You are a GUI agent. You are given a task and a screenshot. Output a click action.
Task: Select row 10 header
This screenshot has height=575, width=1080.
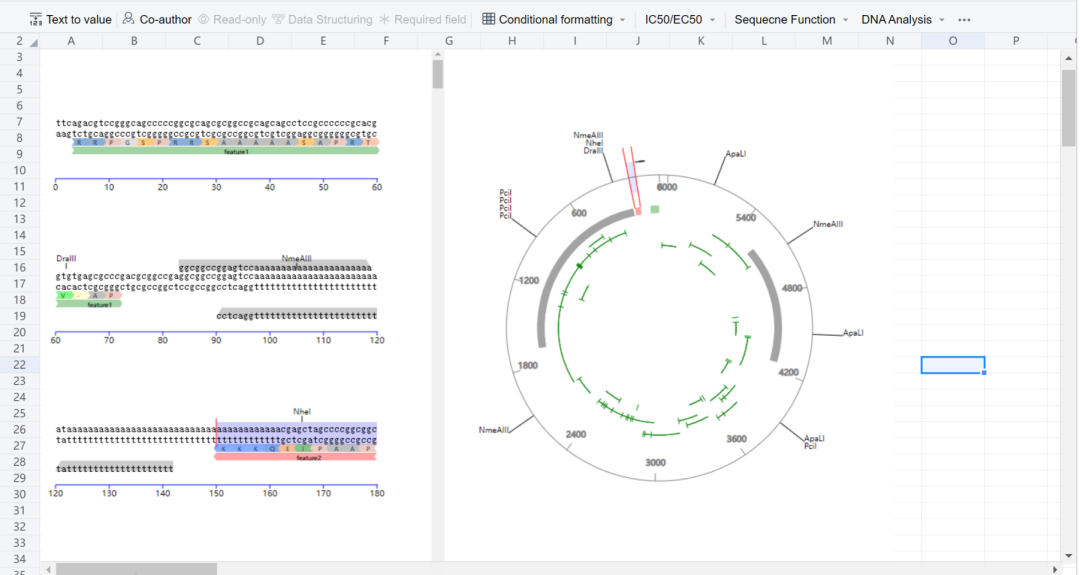click(x=19, y=170)
